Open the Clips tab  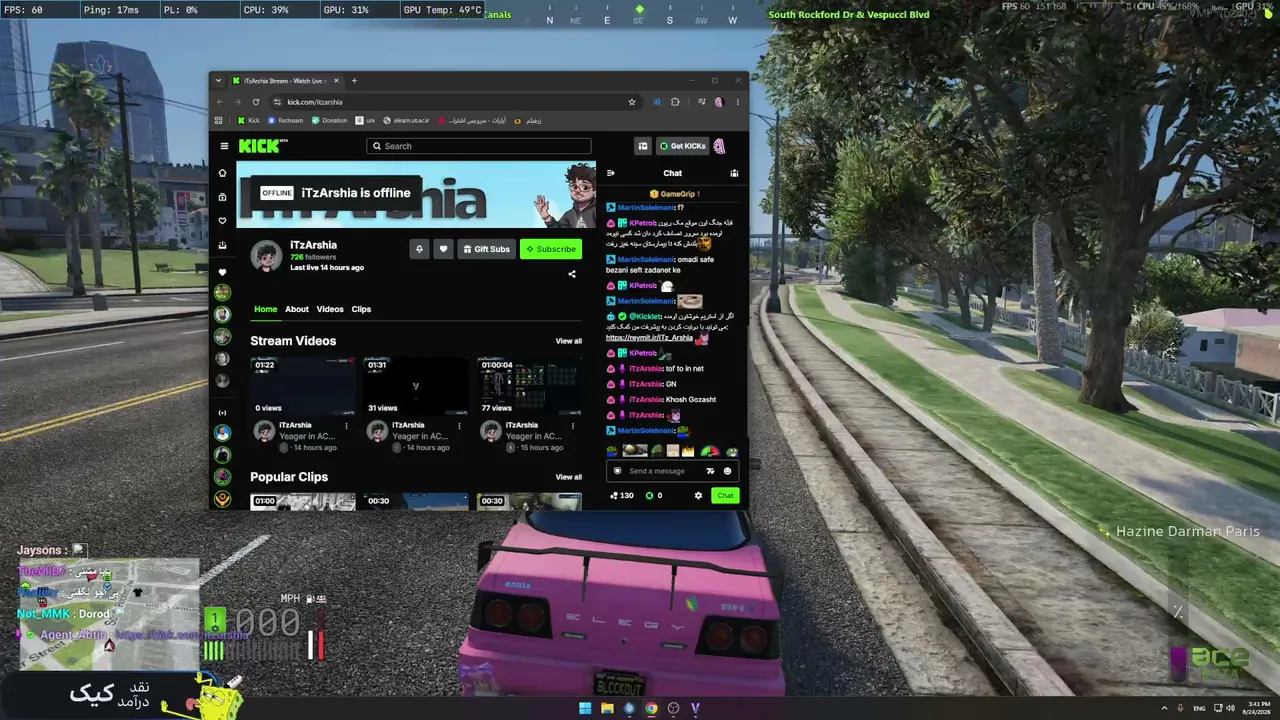(x=361, y=309)
